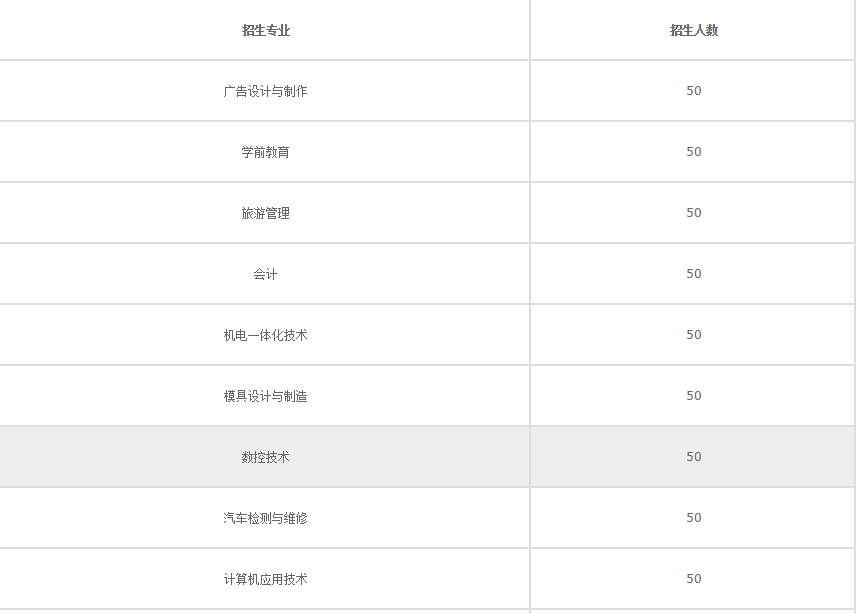Select the highlighted 数控技术 row label
The height and width of the screenshot is (613, 860).
[x=265, y=457]
